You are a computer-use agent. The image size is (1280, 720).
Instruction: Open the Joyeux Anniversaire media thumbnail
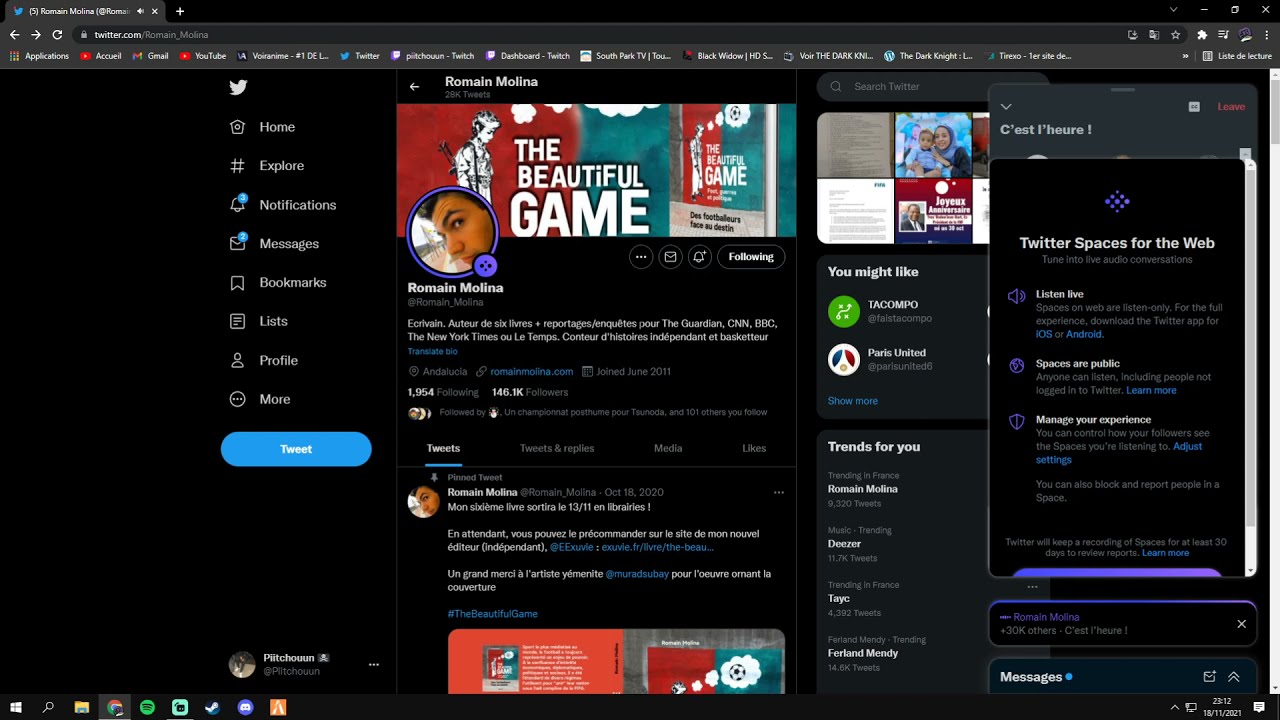tap(933, 212)
